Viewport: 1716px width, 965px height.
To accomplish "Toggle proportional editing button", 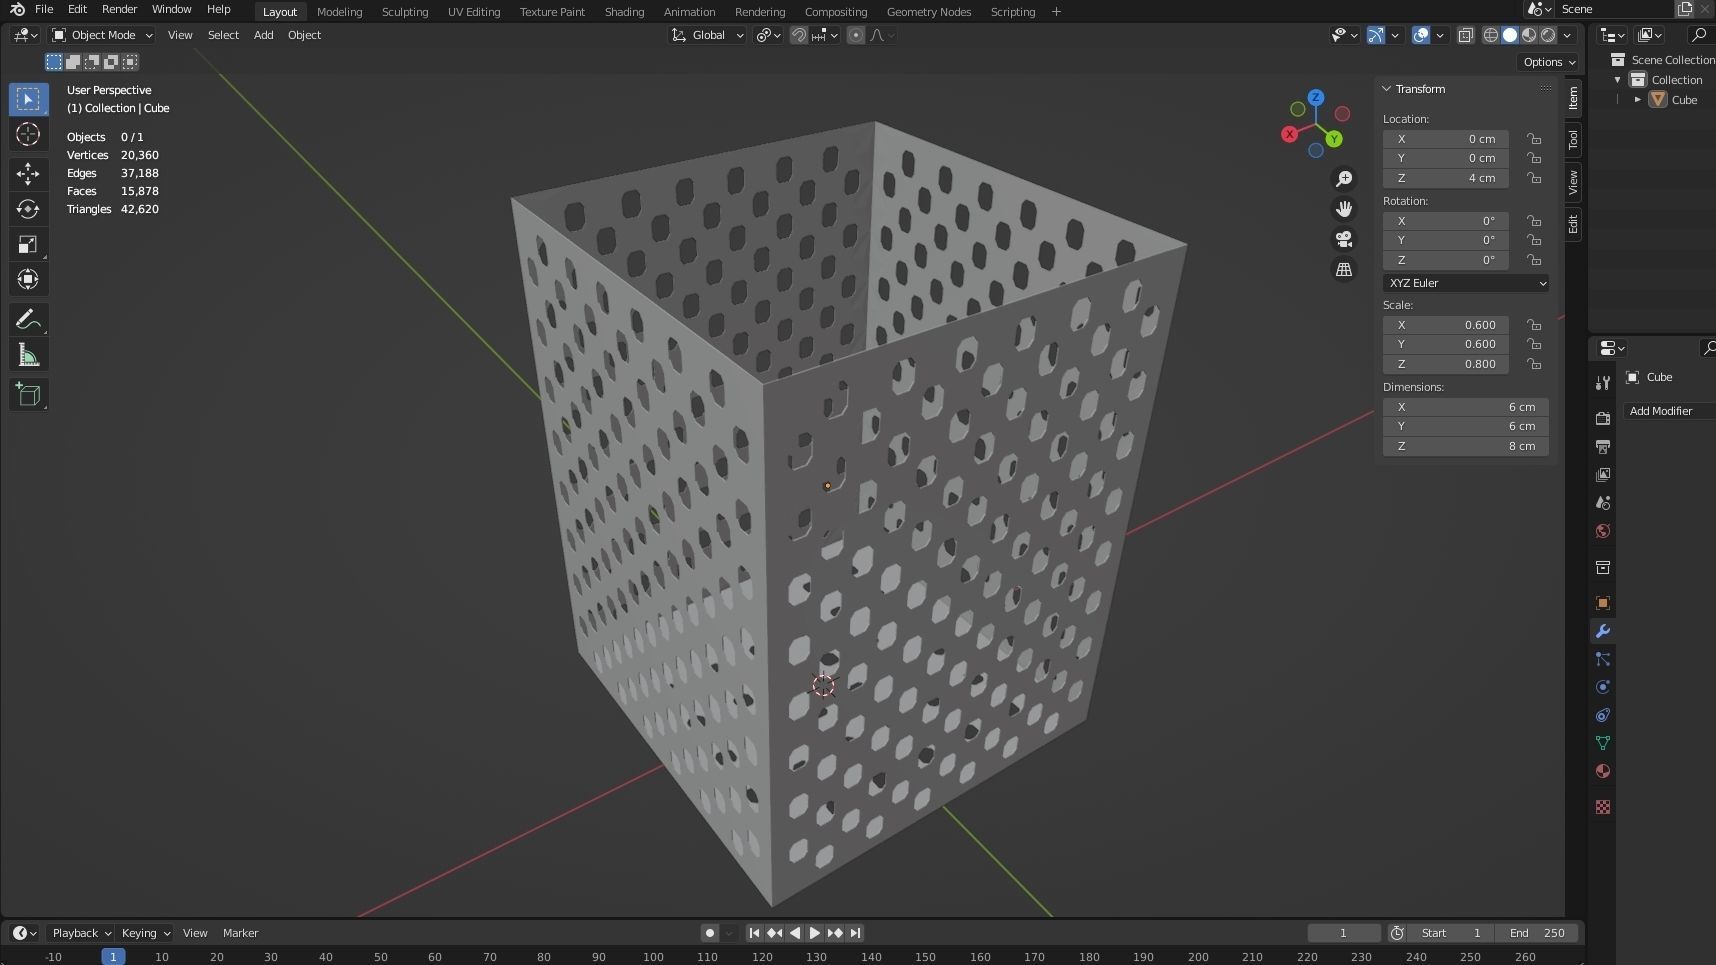I will [856, 35].
